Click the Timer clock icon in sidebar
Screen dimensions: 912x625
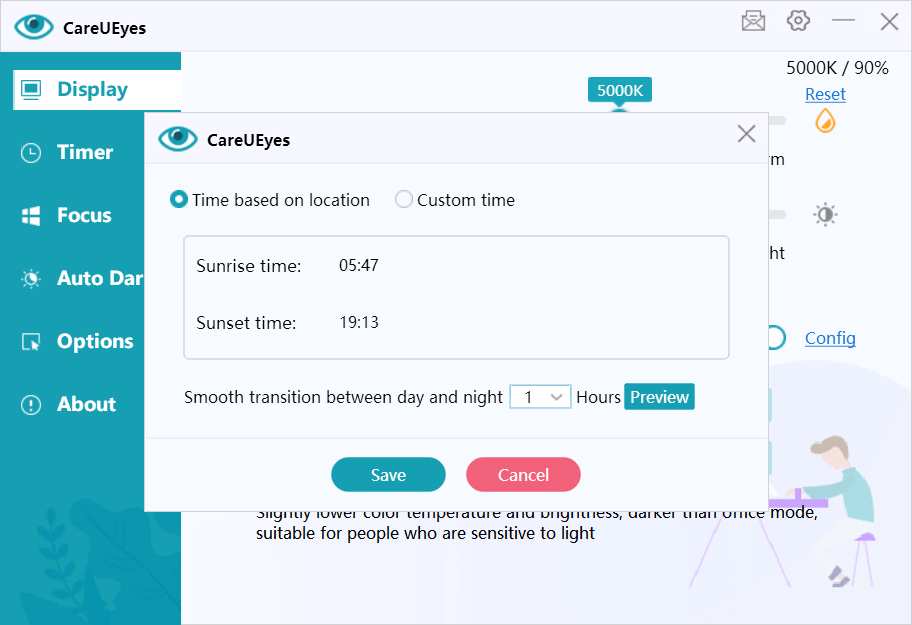coord(31,153)
